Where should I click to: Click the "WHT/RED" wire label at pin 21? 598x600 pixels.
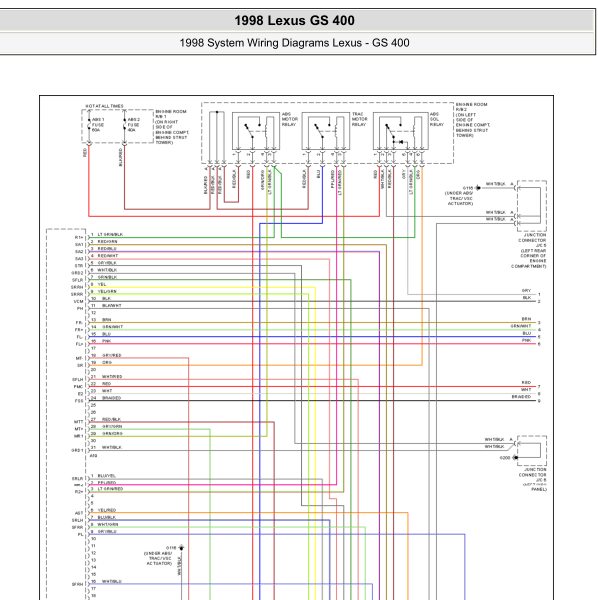click(x=112, y=377)
